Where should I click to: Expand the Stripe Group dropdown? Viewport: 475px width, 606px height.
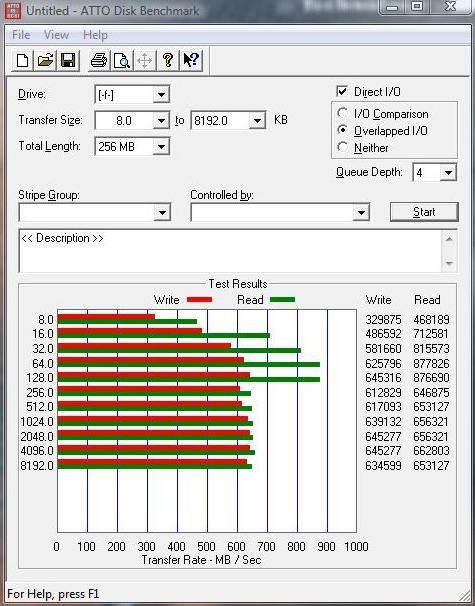[162, 213]
